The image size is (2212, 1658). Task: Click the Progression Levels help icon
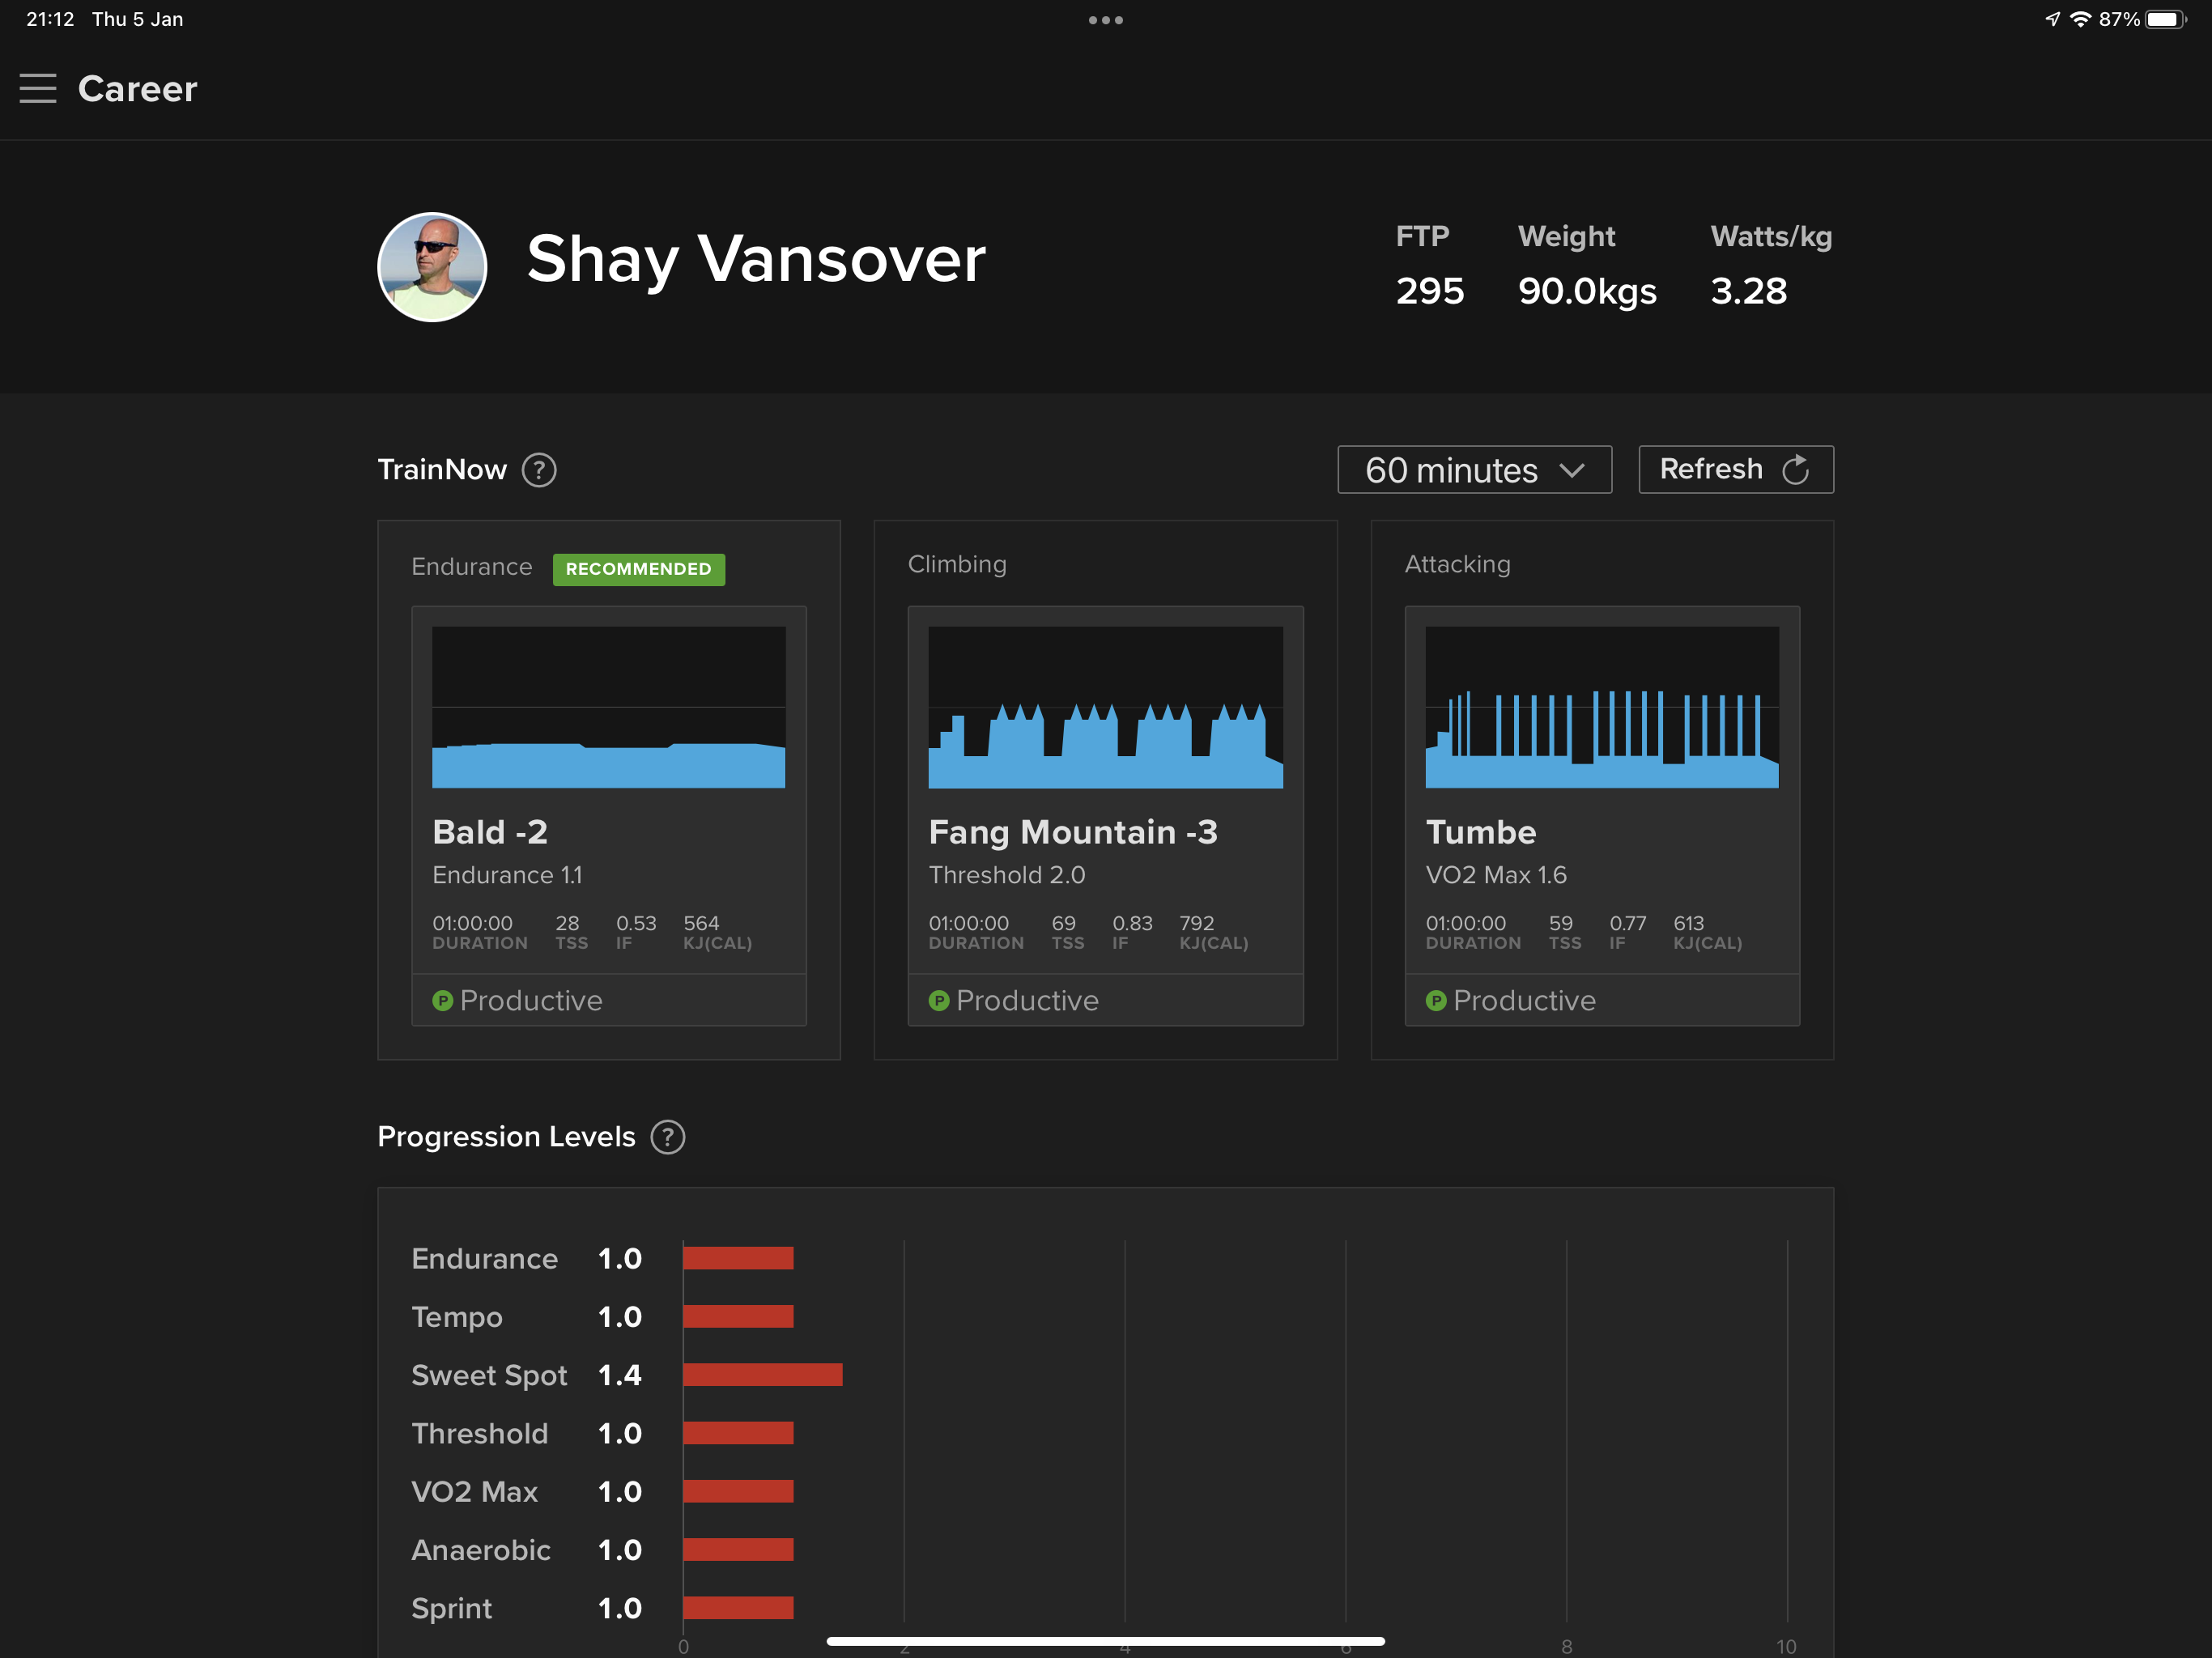(667, 1137)
